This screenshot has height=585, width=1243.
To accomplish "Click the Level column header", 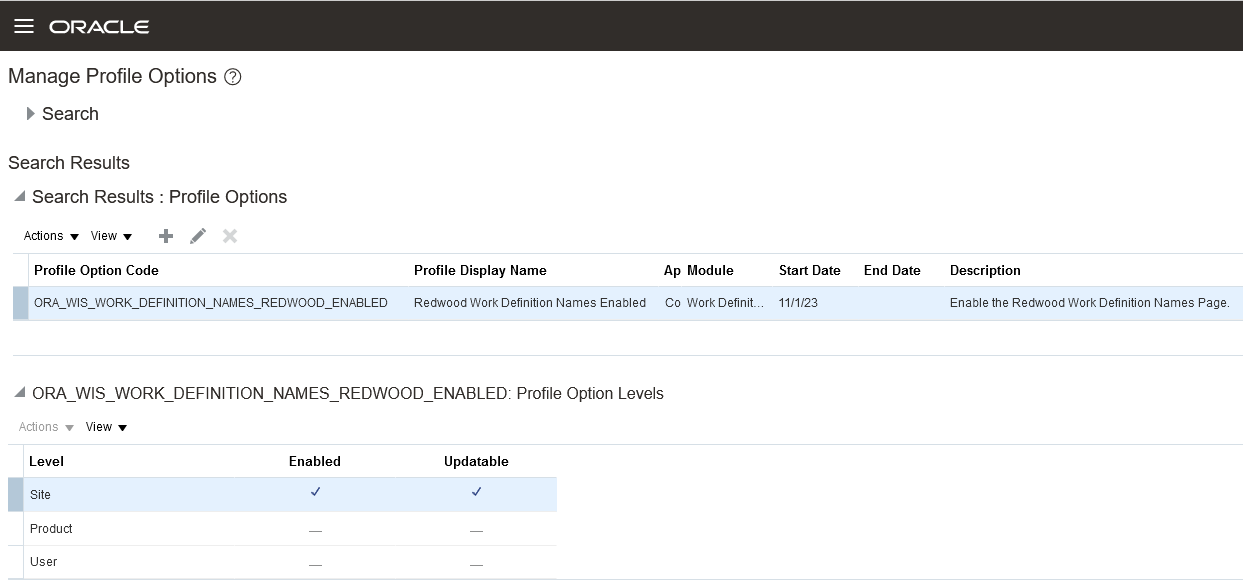I will pyautogui.click(x=47, y=461).
